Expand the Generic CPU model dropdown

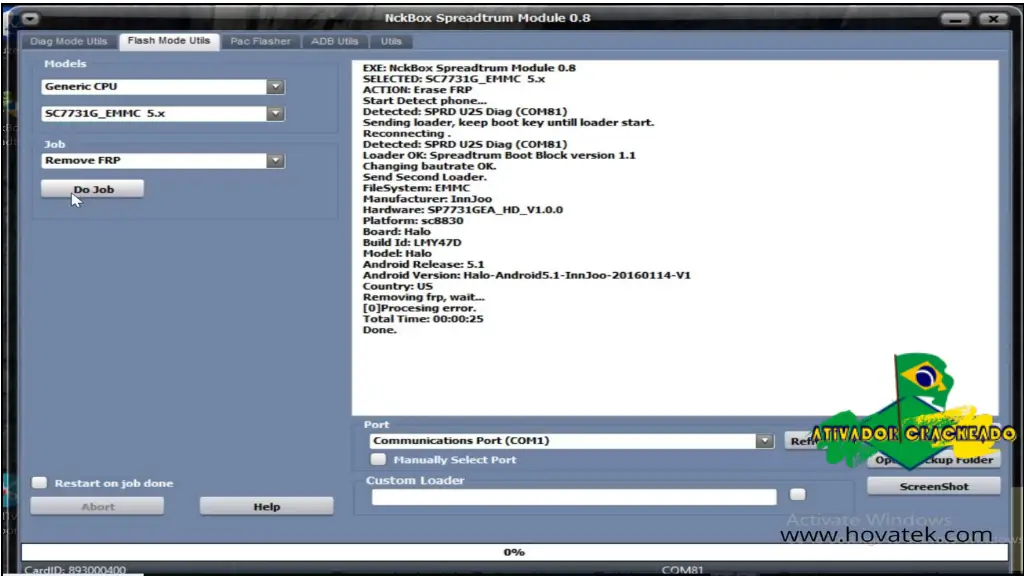(x=275, y=86)
